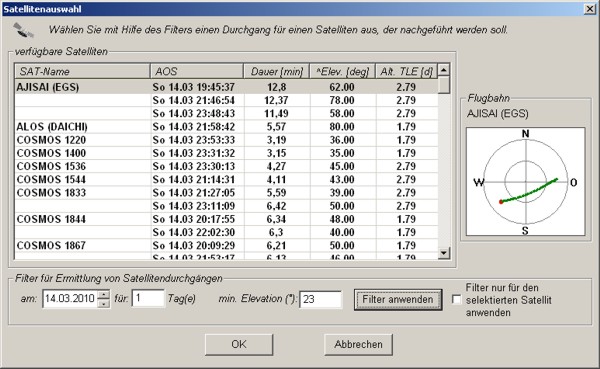Click the elevation value 36.00
Image resolution: width=600 pixels, height=369 pixels.
[x=342, y=140]
